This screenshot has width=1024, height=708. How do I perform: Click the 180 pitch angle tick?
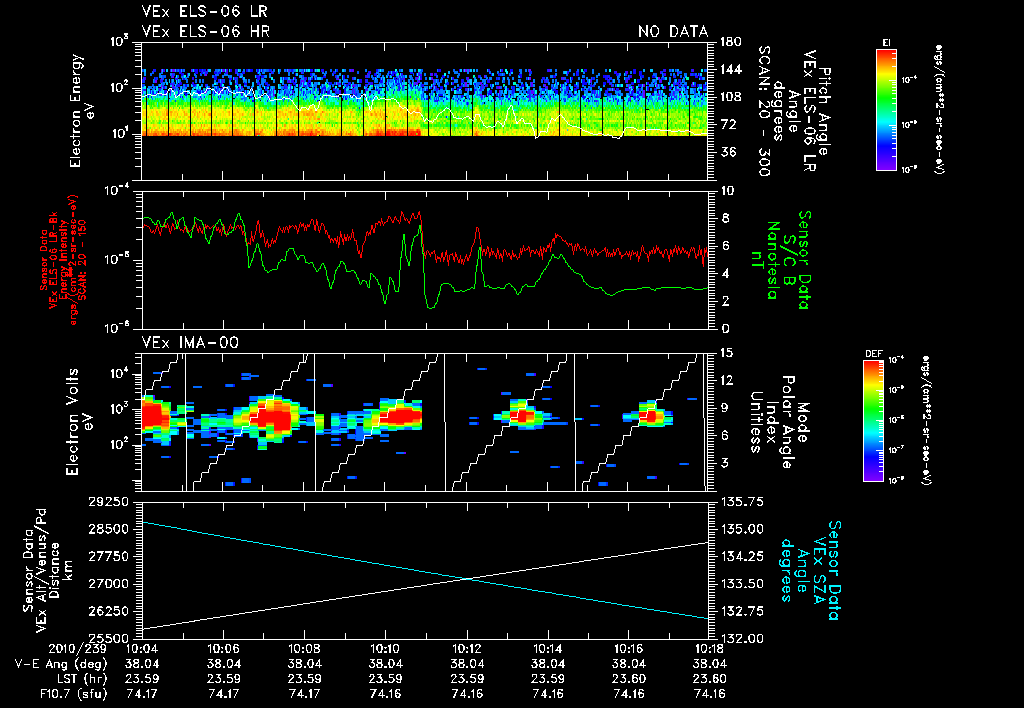point(731,42)
